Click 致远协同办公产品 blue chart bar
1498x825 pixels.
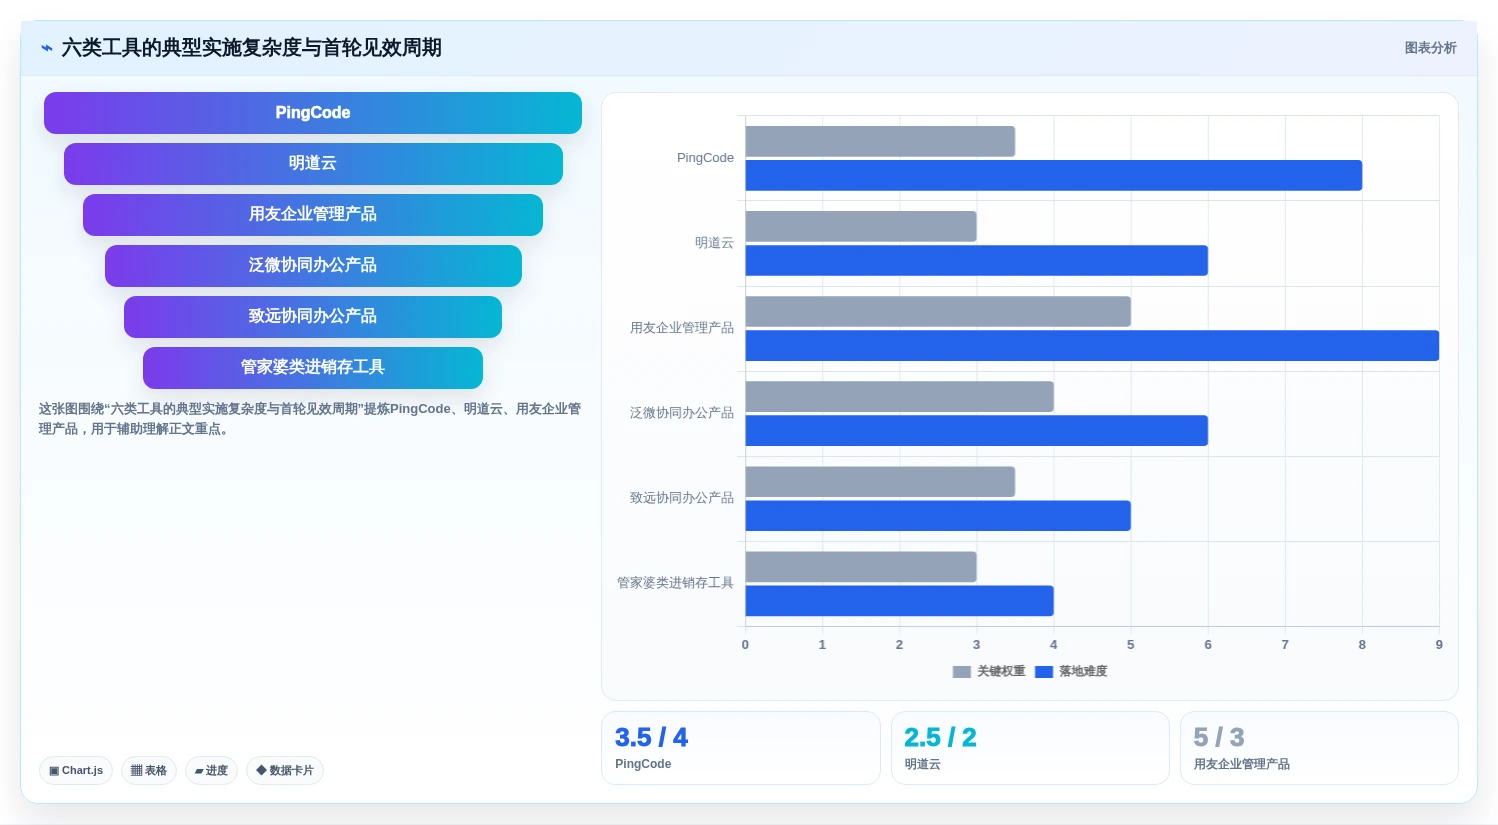click(x=938, y=515)
